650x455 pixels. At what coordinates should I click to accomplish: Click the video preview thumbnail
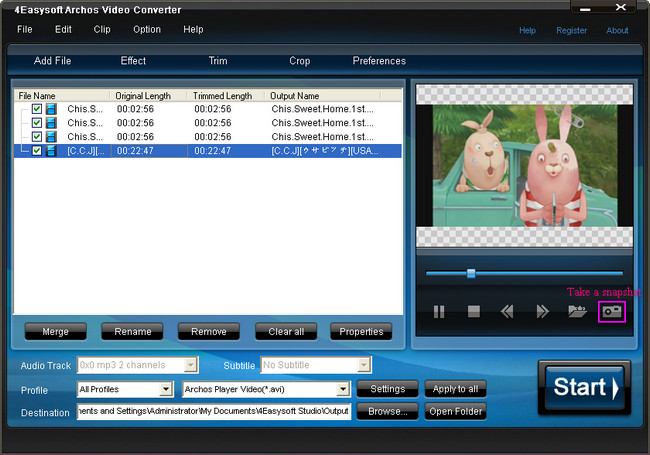click(524, 166)
